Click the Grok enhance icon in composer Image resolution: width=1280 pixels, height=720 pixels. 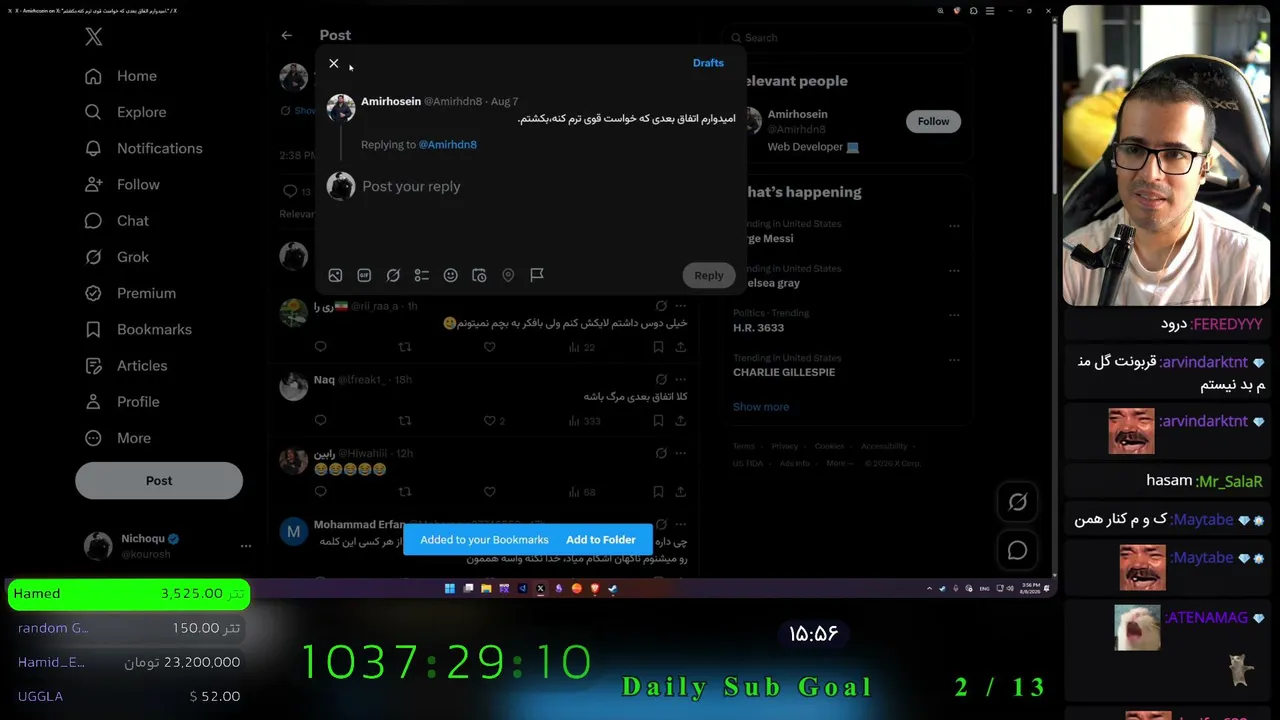click(x=393, y=275)
